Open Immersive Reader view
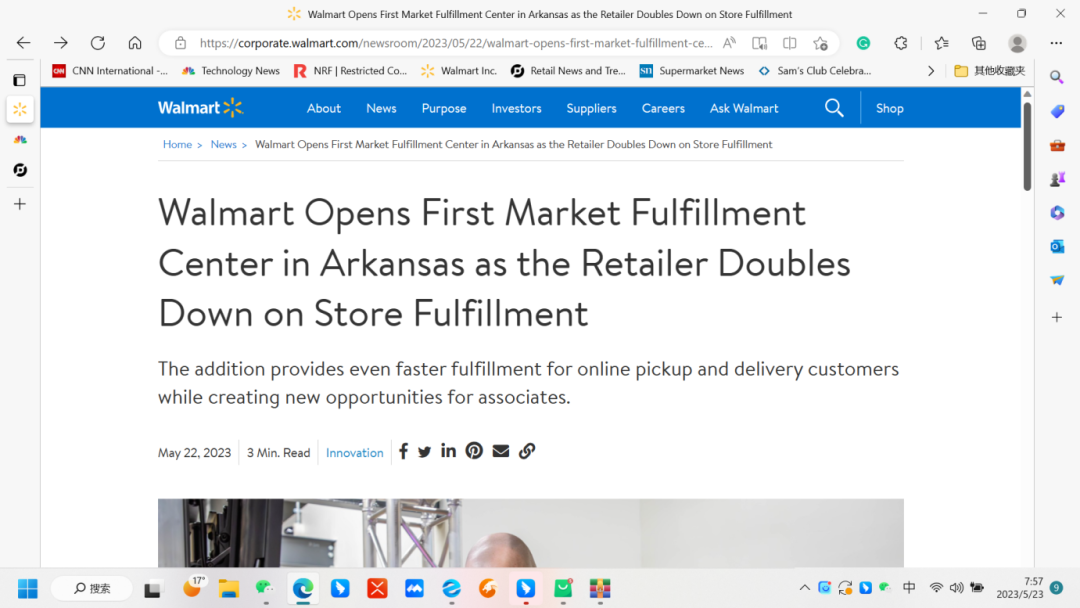This screenshot has width=1080, height=608. coord(760,43)
